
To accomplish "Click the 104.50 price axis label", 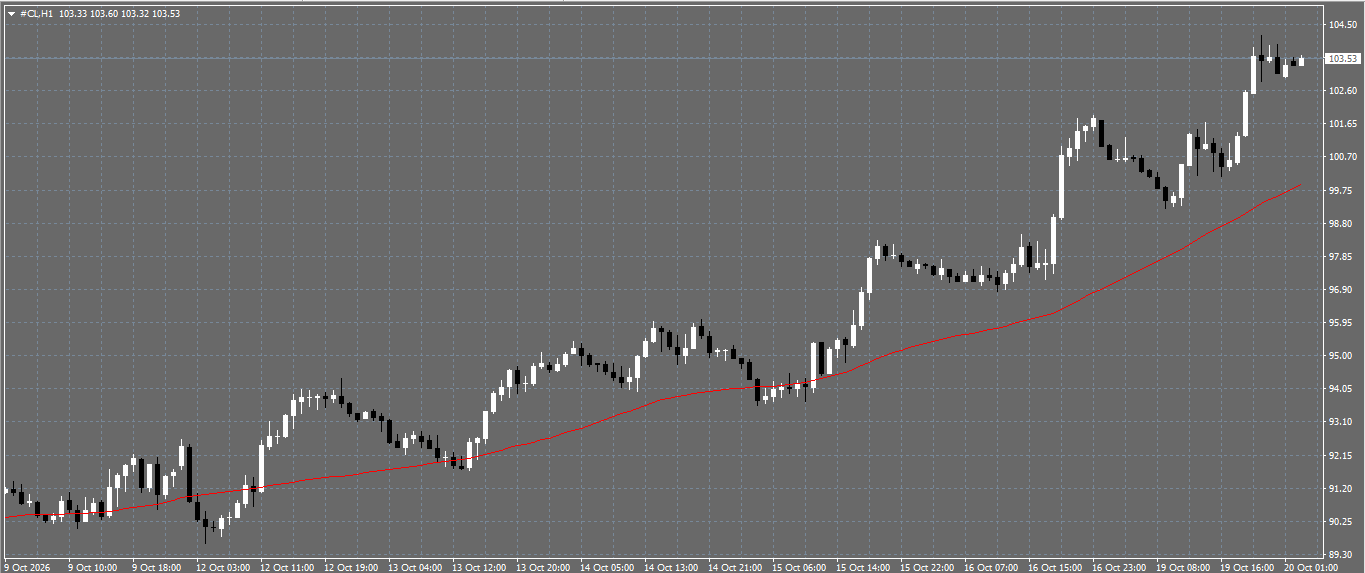I will click(1342, 25).
